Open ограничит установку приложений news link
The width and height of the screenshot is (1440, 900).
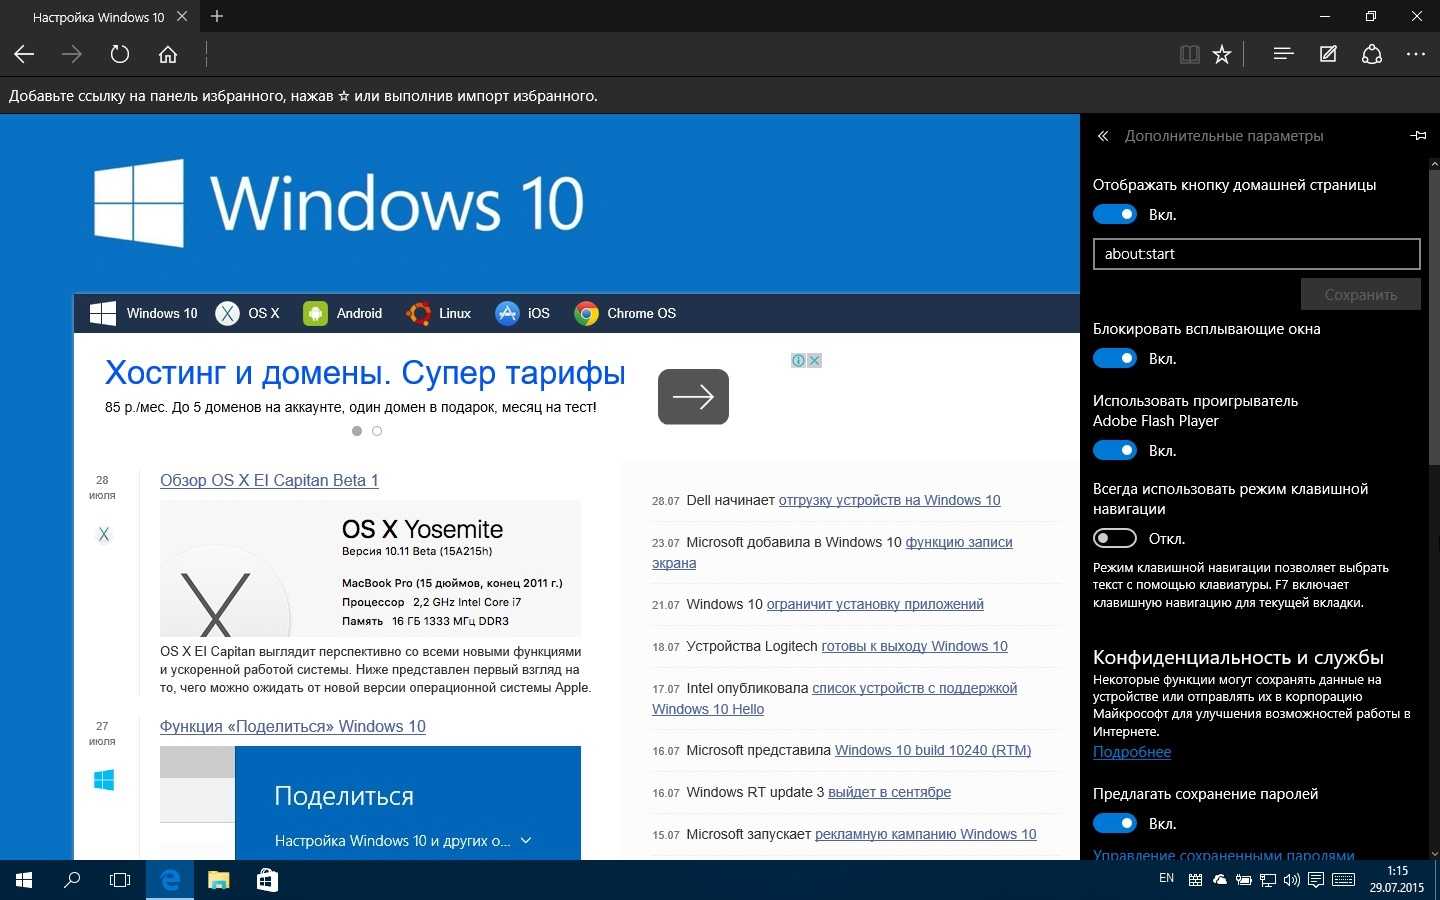pyautogui.click(x=875, y=604)
